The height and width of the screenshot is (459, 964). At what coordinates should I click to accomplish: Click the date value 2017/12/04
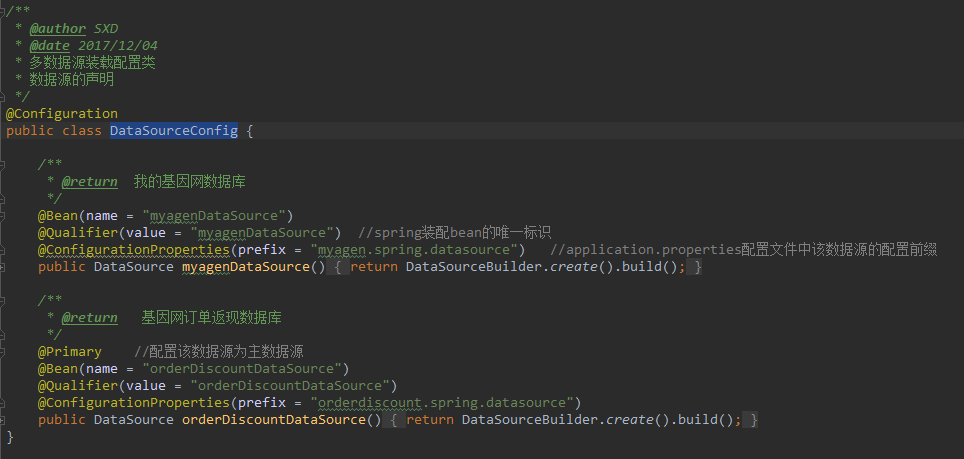pyautogui.click(x=118, y=45)
